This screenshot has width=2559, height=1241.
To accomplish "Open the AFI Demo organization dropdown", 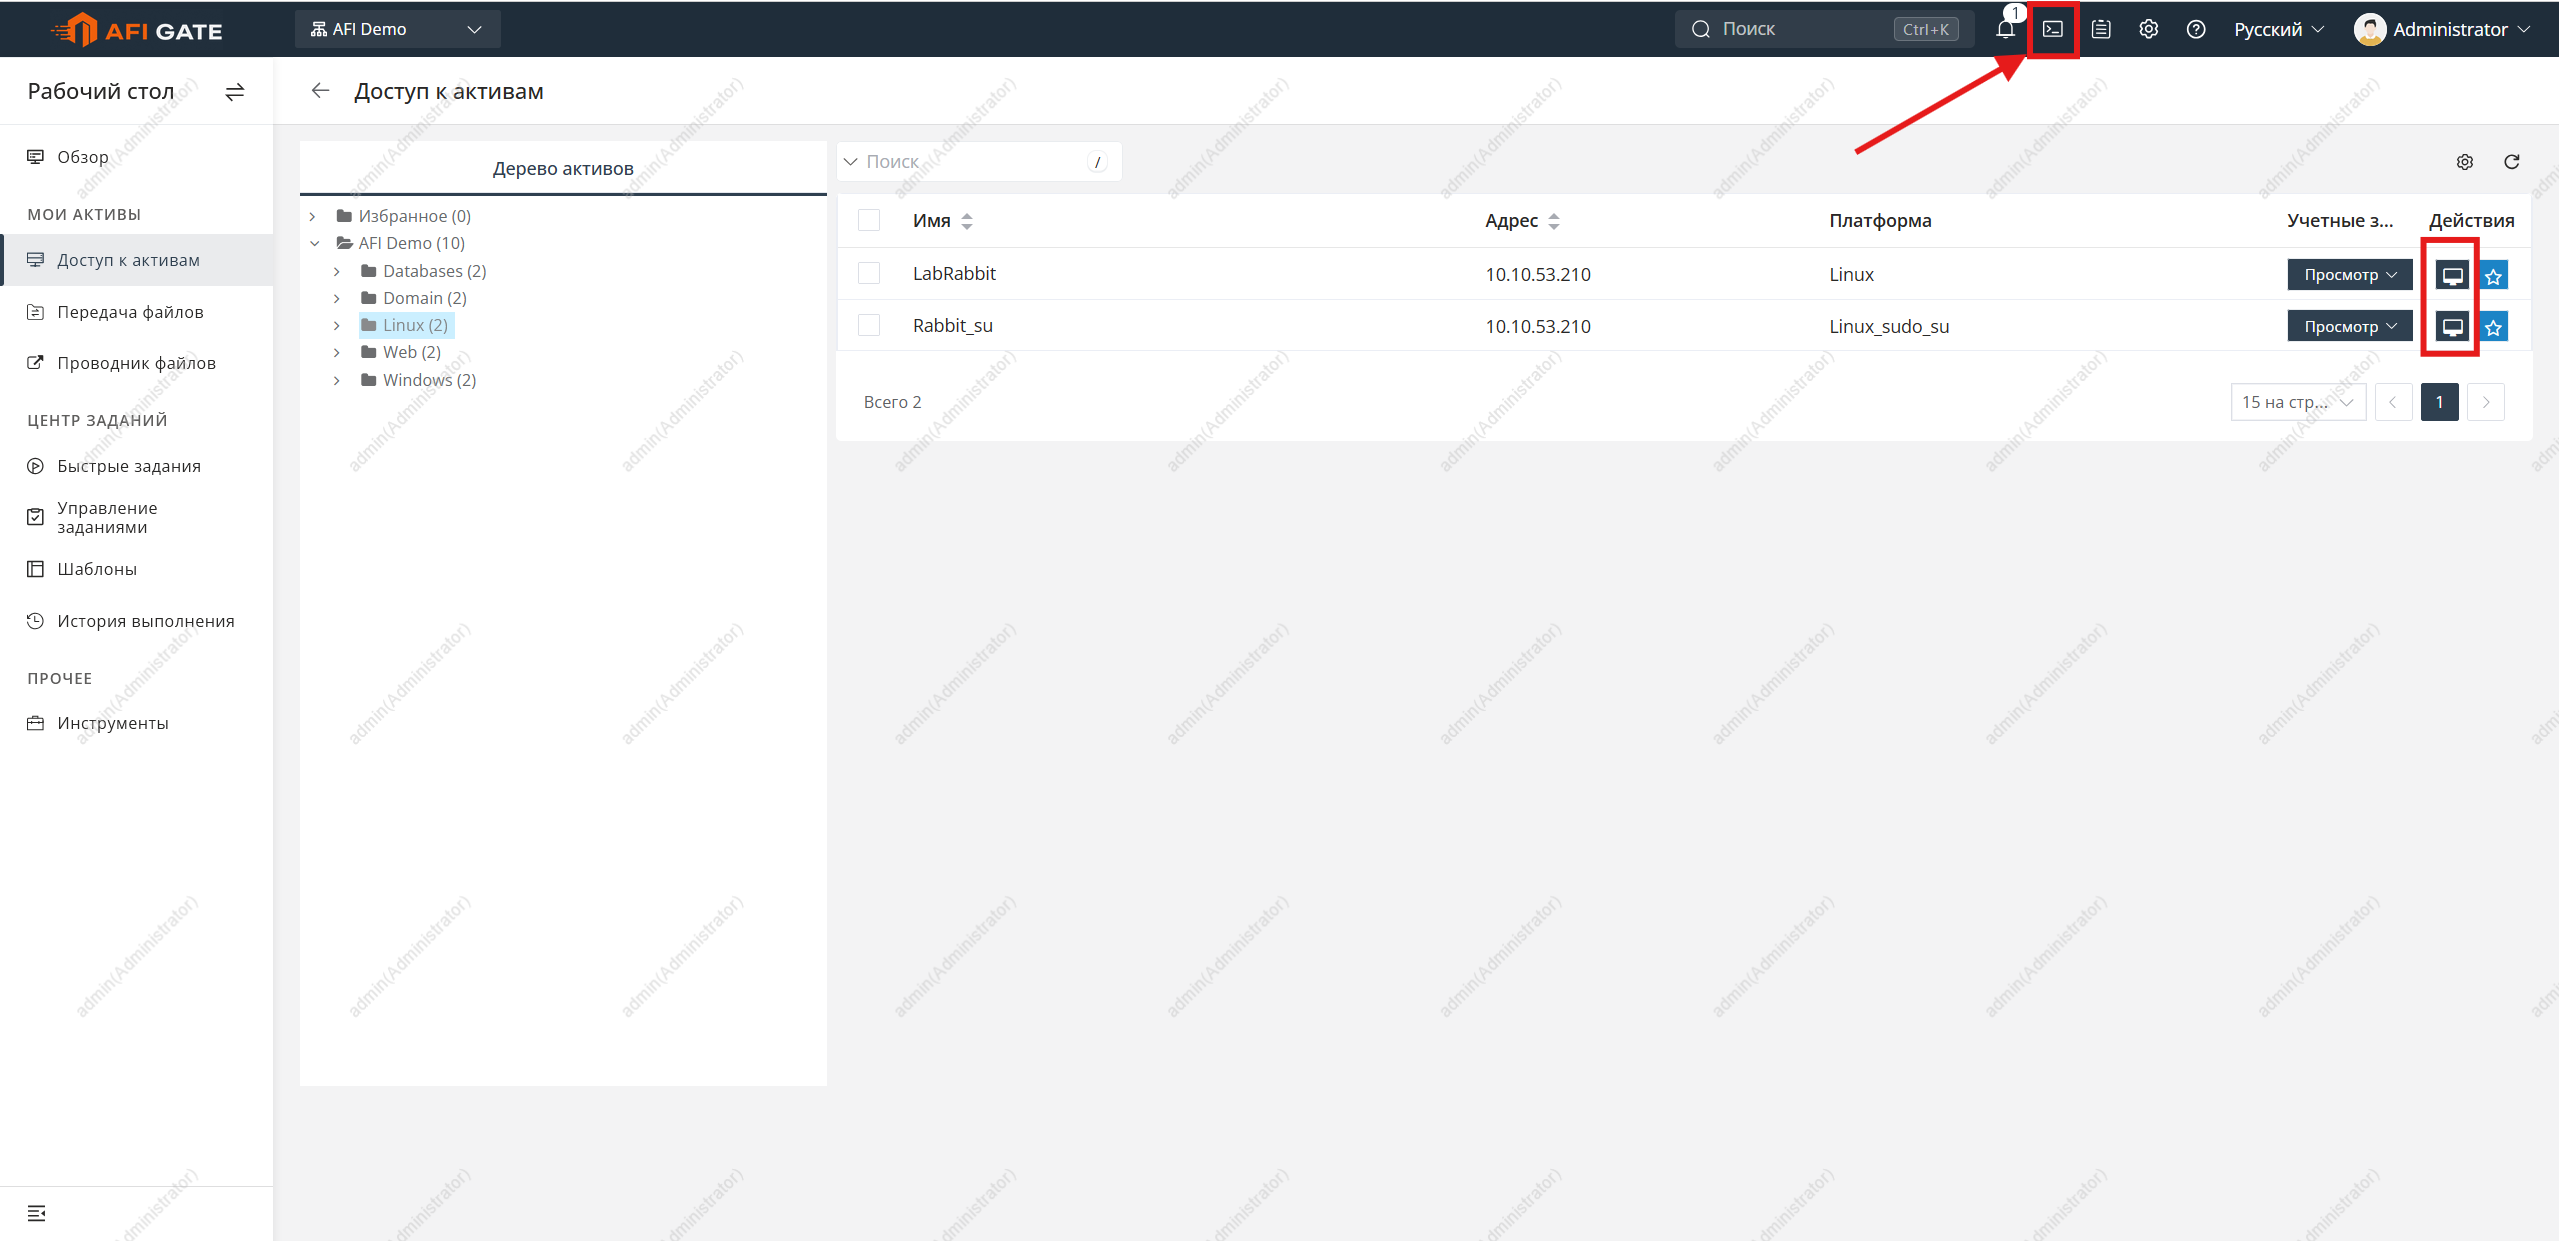I will point(397,29).
